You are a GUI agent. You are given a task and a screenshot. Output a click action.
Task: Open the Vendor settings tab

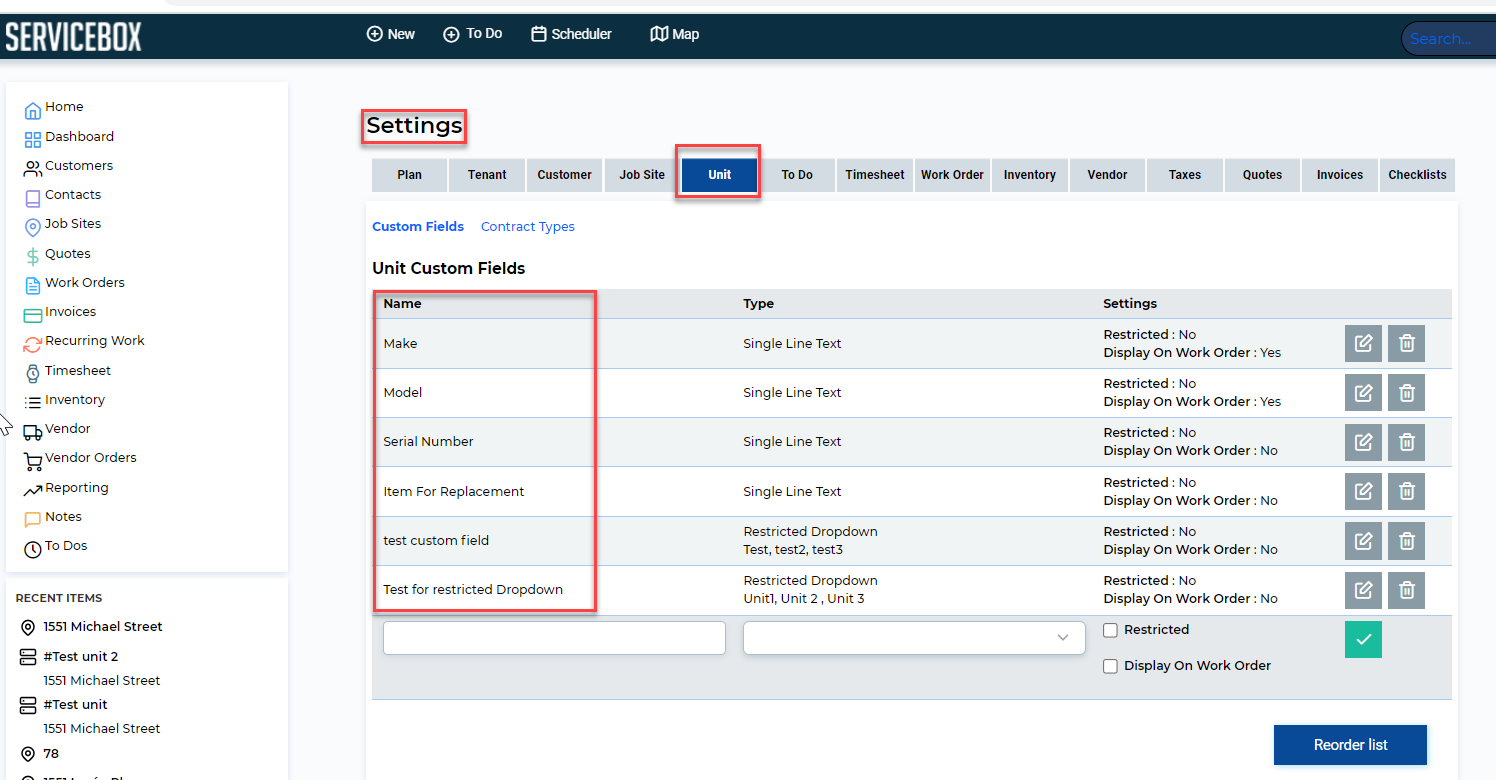coord(1107,175)
